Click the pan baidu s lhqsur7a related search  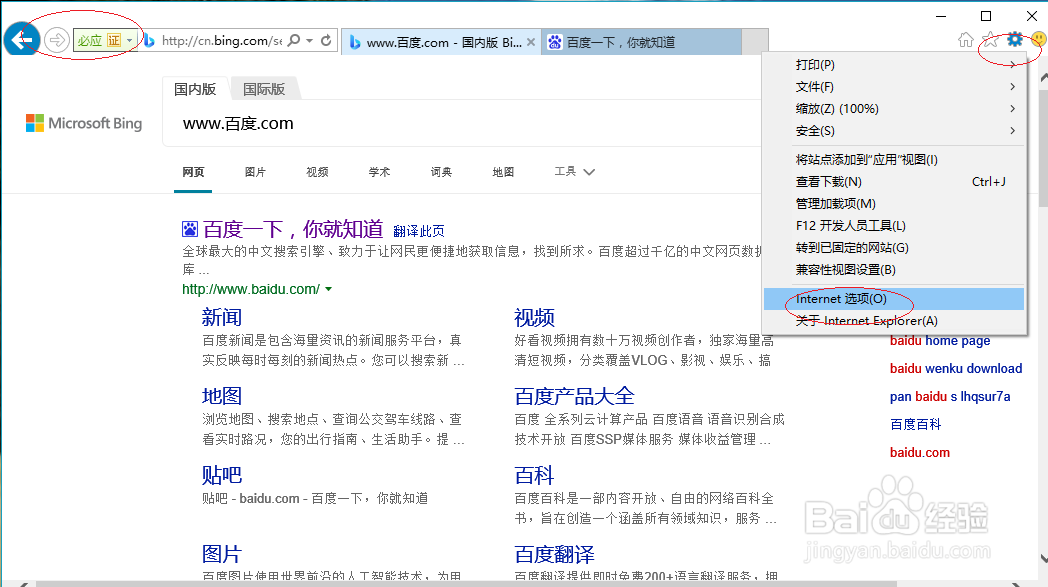pos(950,396)
